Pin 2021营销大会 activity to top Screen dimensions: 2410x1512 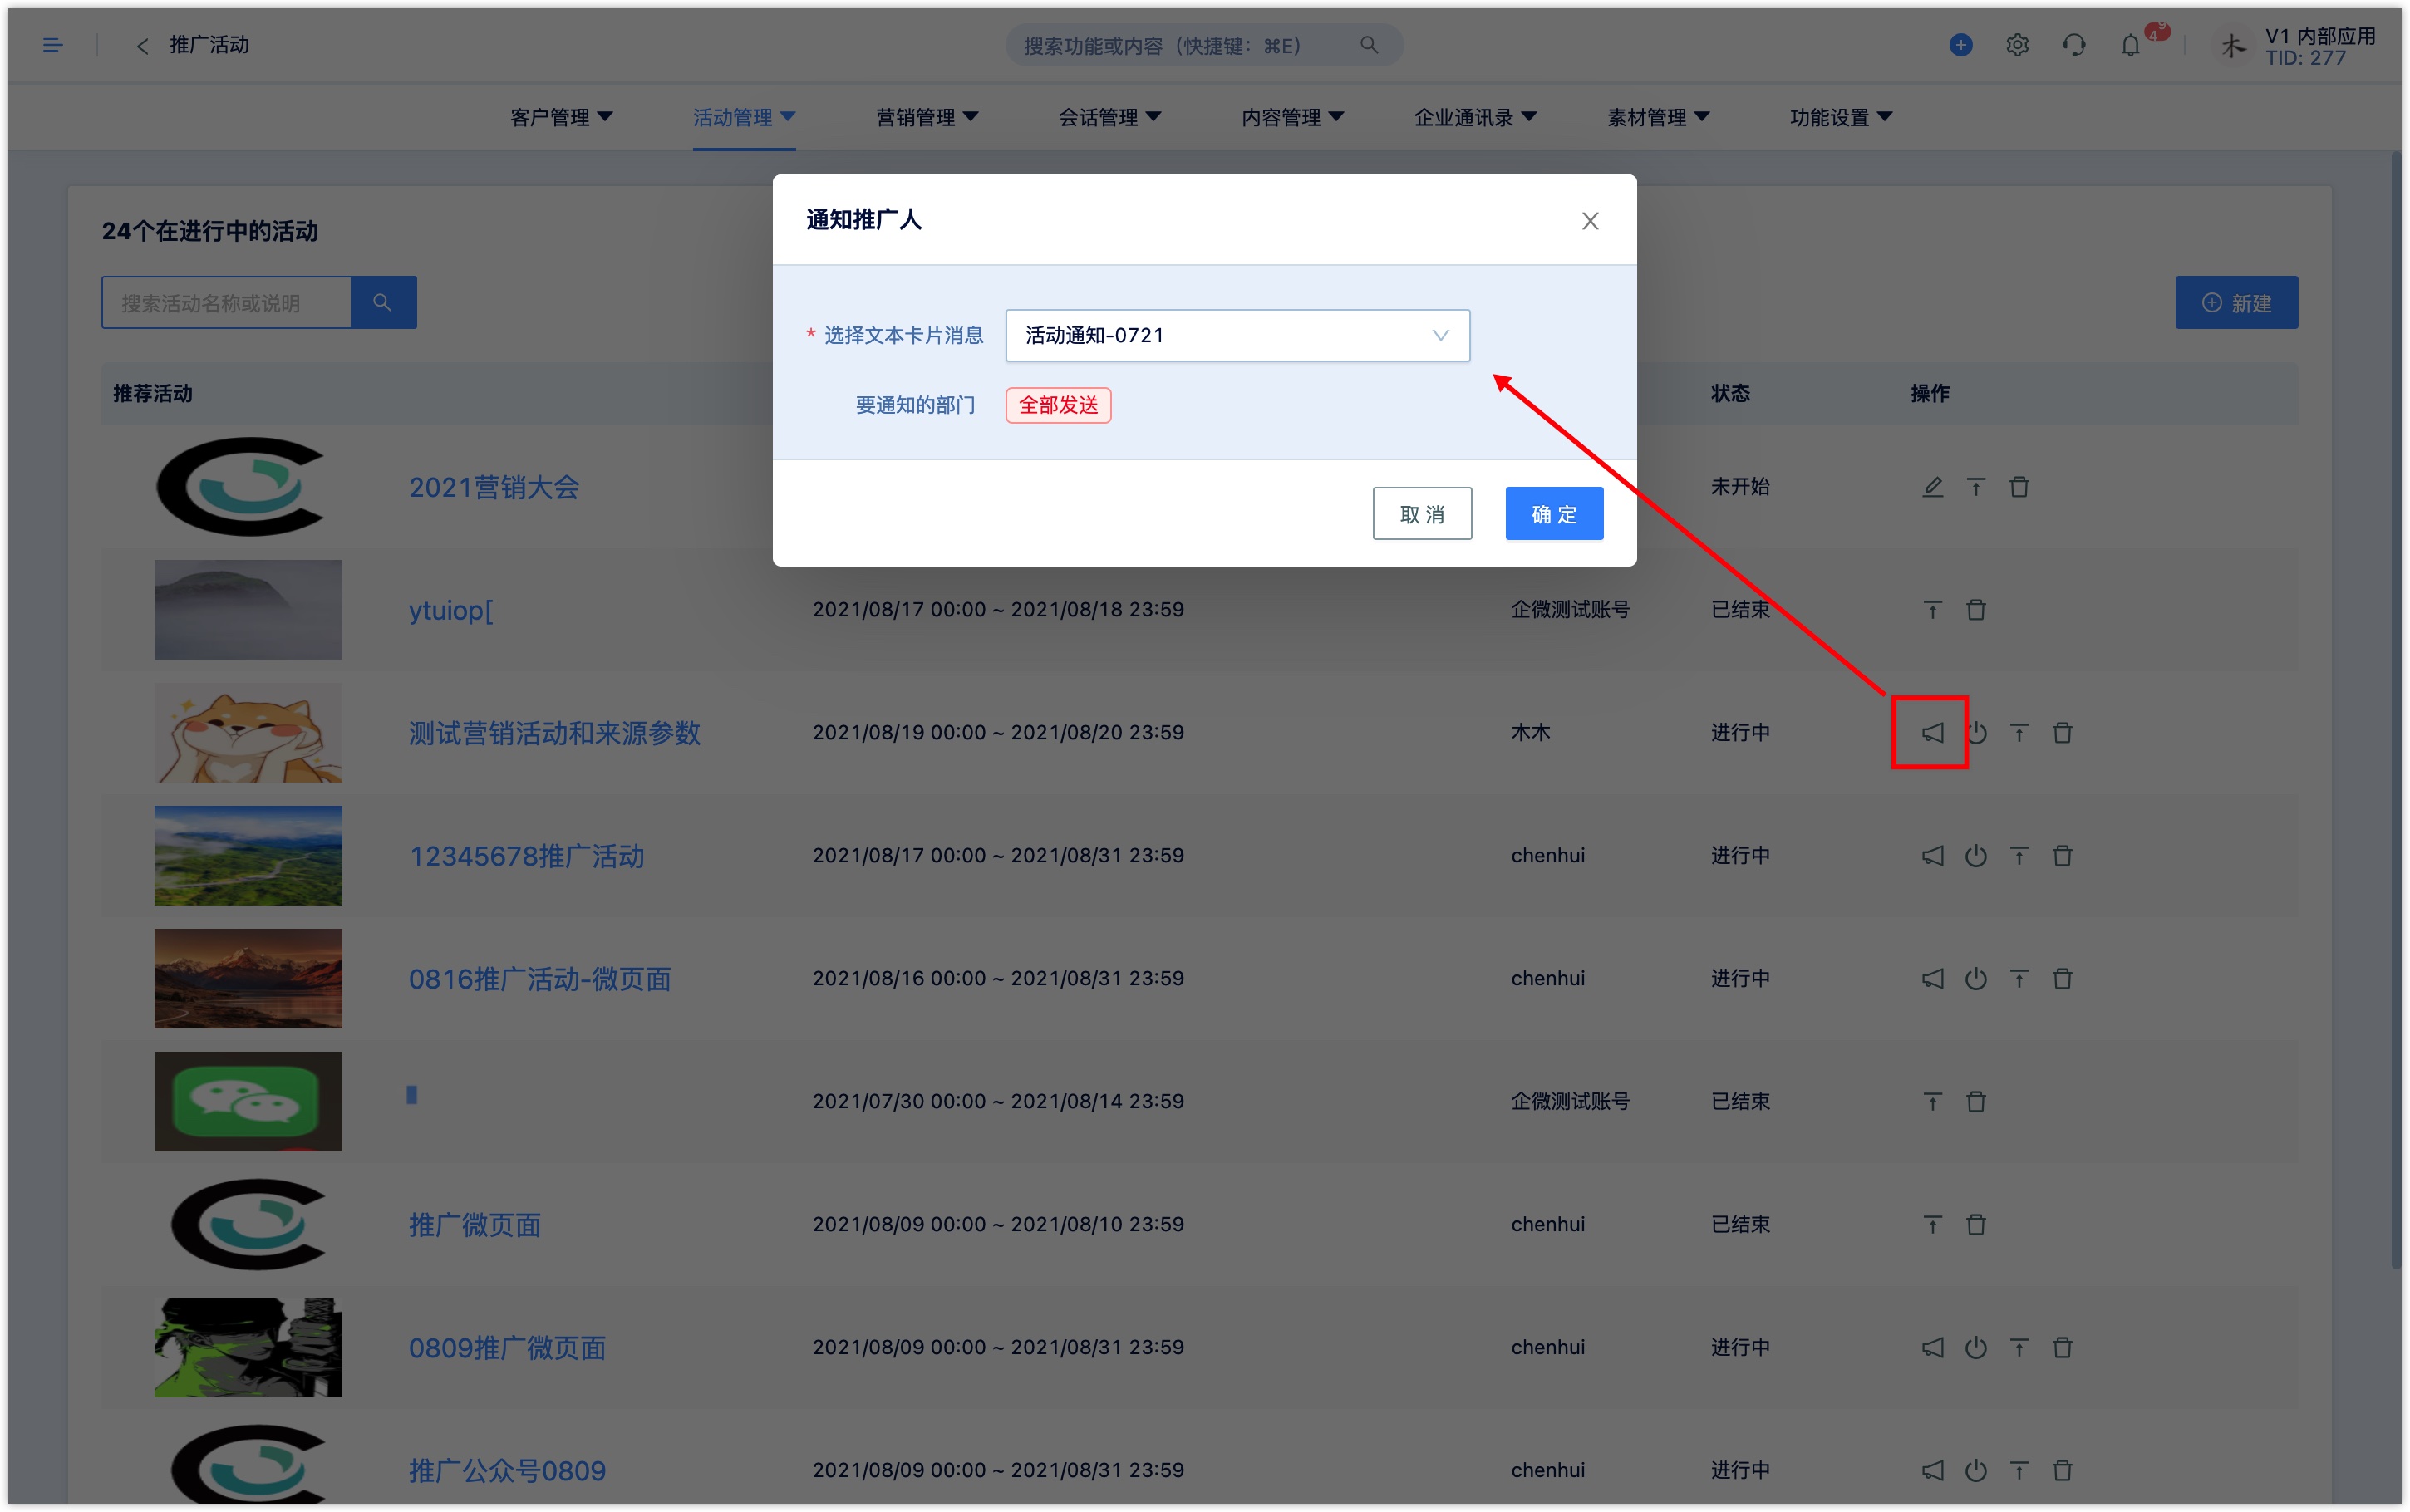(x=1976, y=487)
